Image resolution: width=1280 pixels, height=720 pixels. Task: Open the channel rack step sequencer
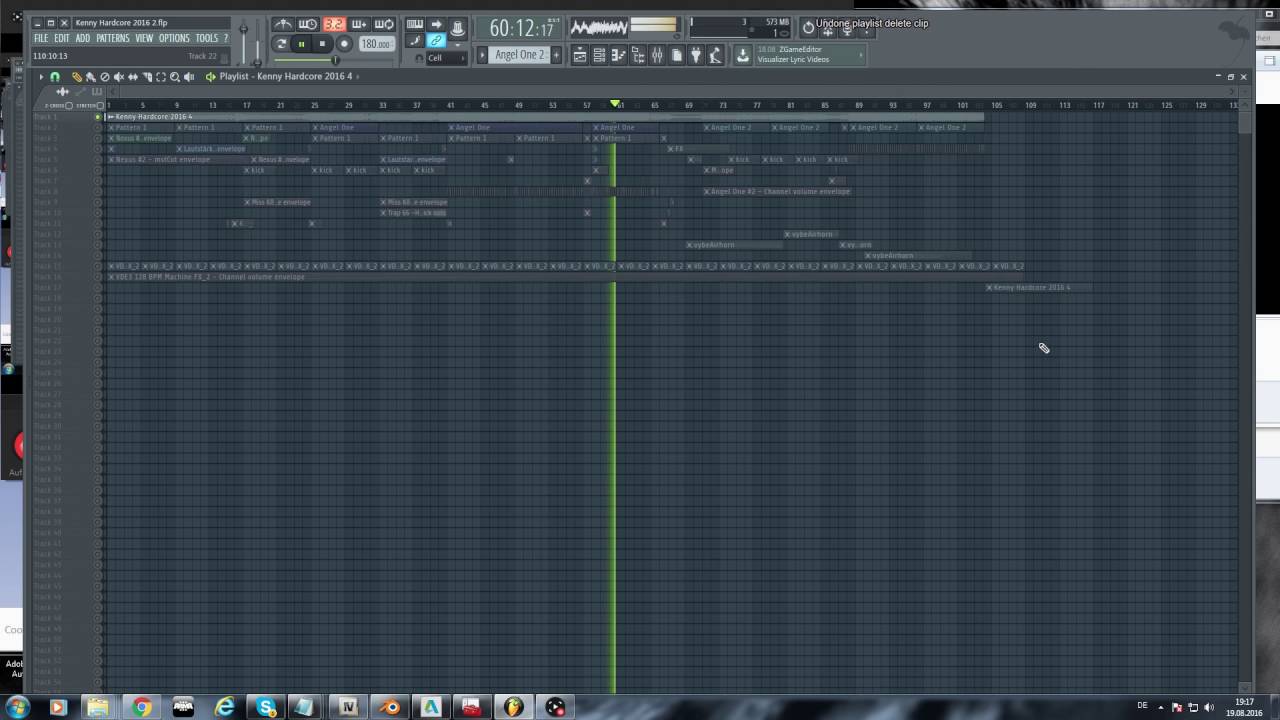[599, 55]
